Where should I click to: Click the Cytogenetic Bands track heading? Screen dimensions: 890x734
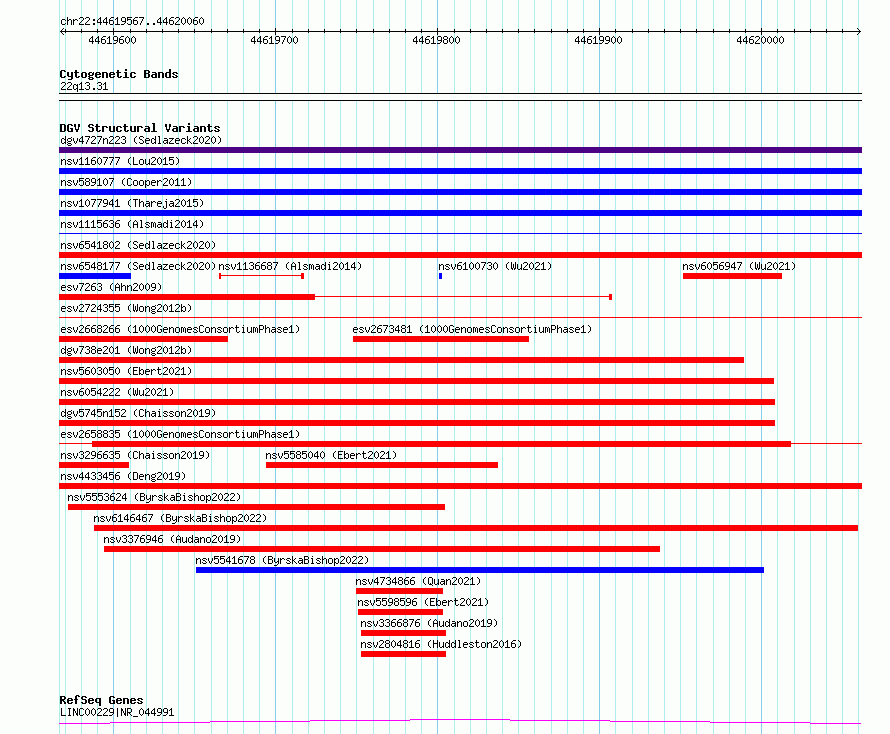(119, 74)
